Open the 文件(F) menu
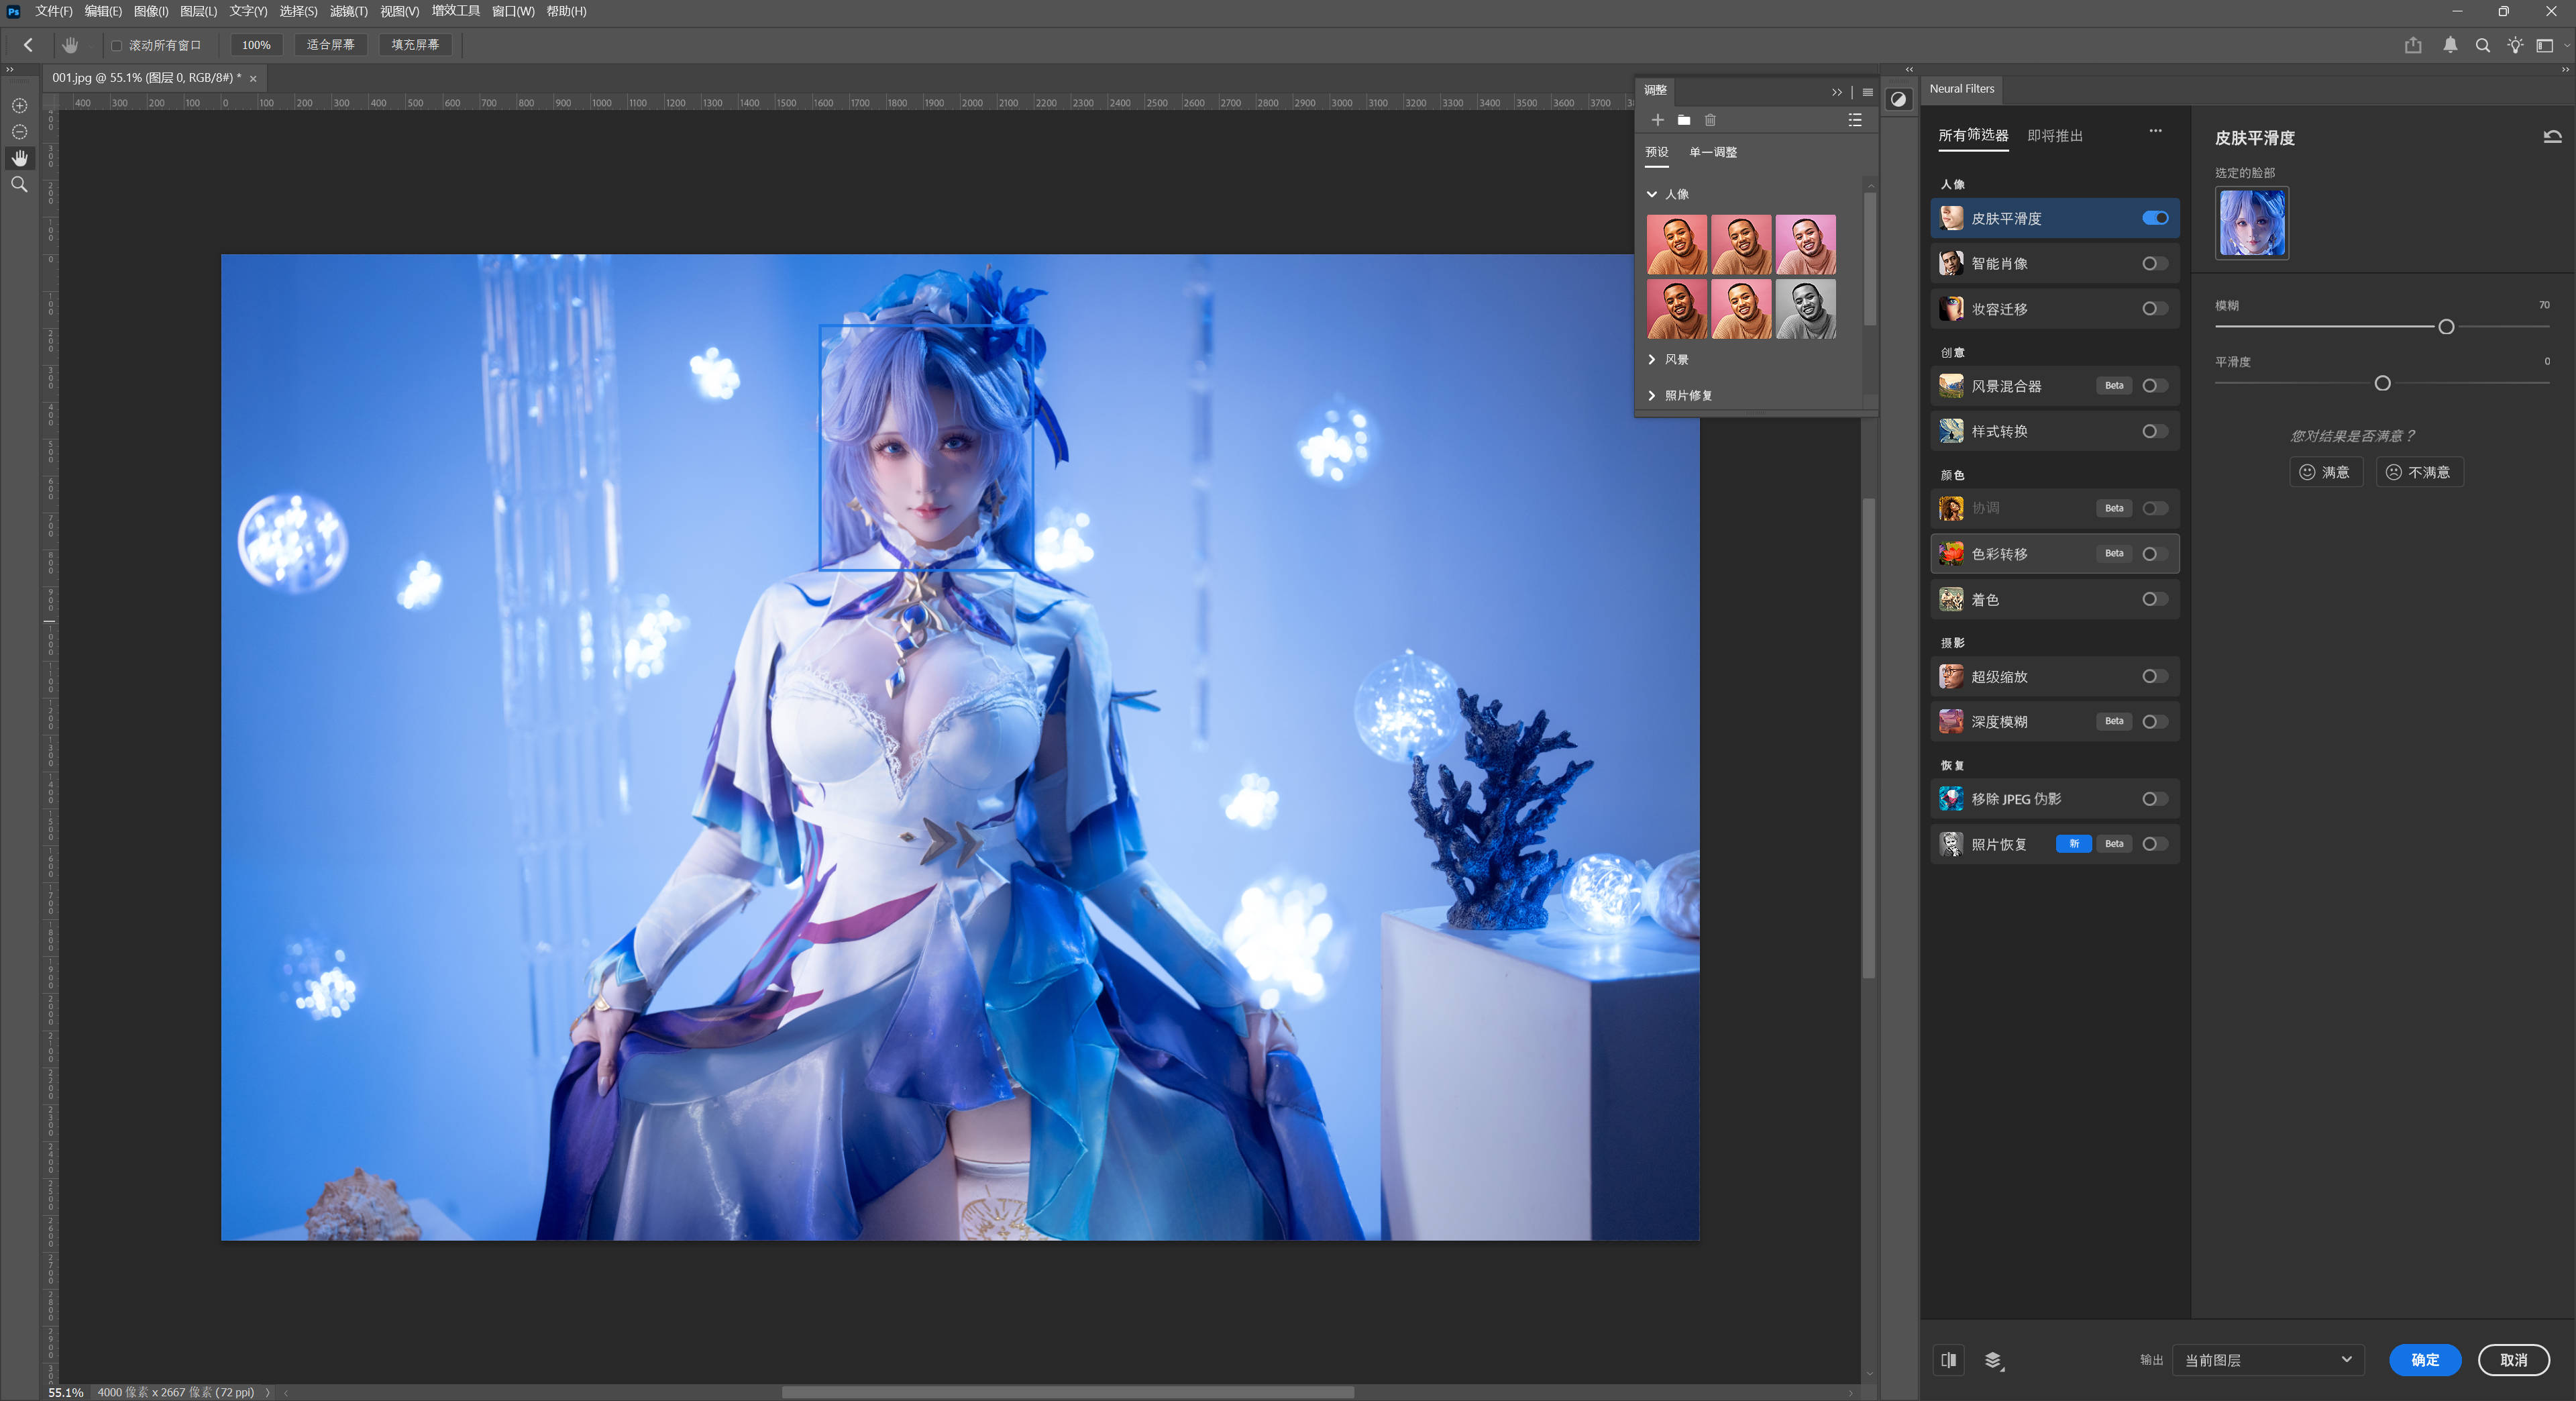Screen dimensions: 2576x1401 click(54, 11)
